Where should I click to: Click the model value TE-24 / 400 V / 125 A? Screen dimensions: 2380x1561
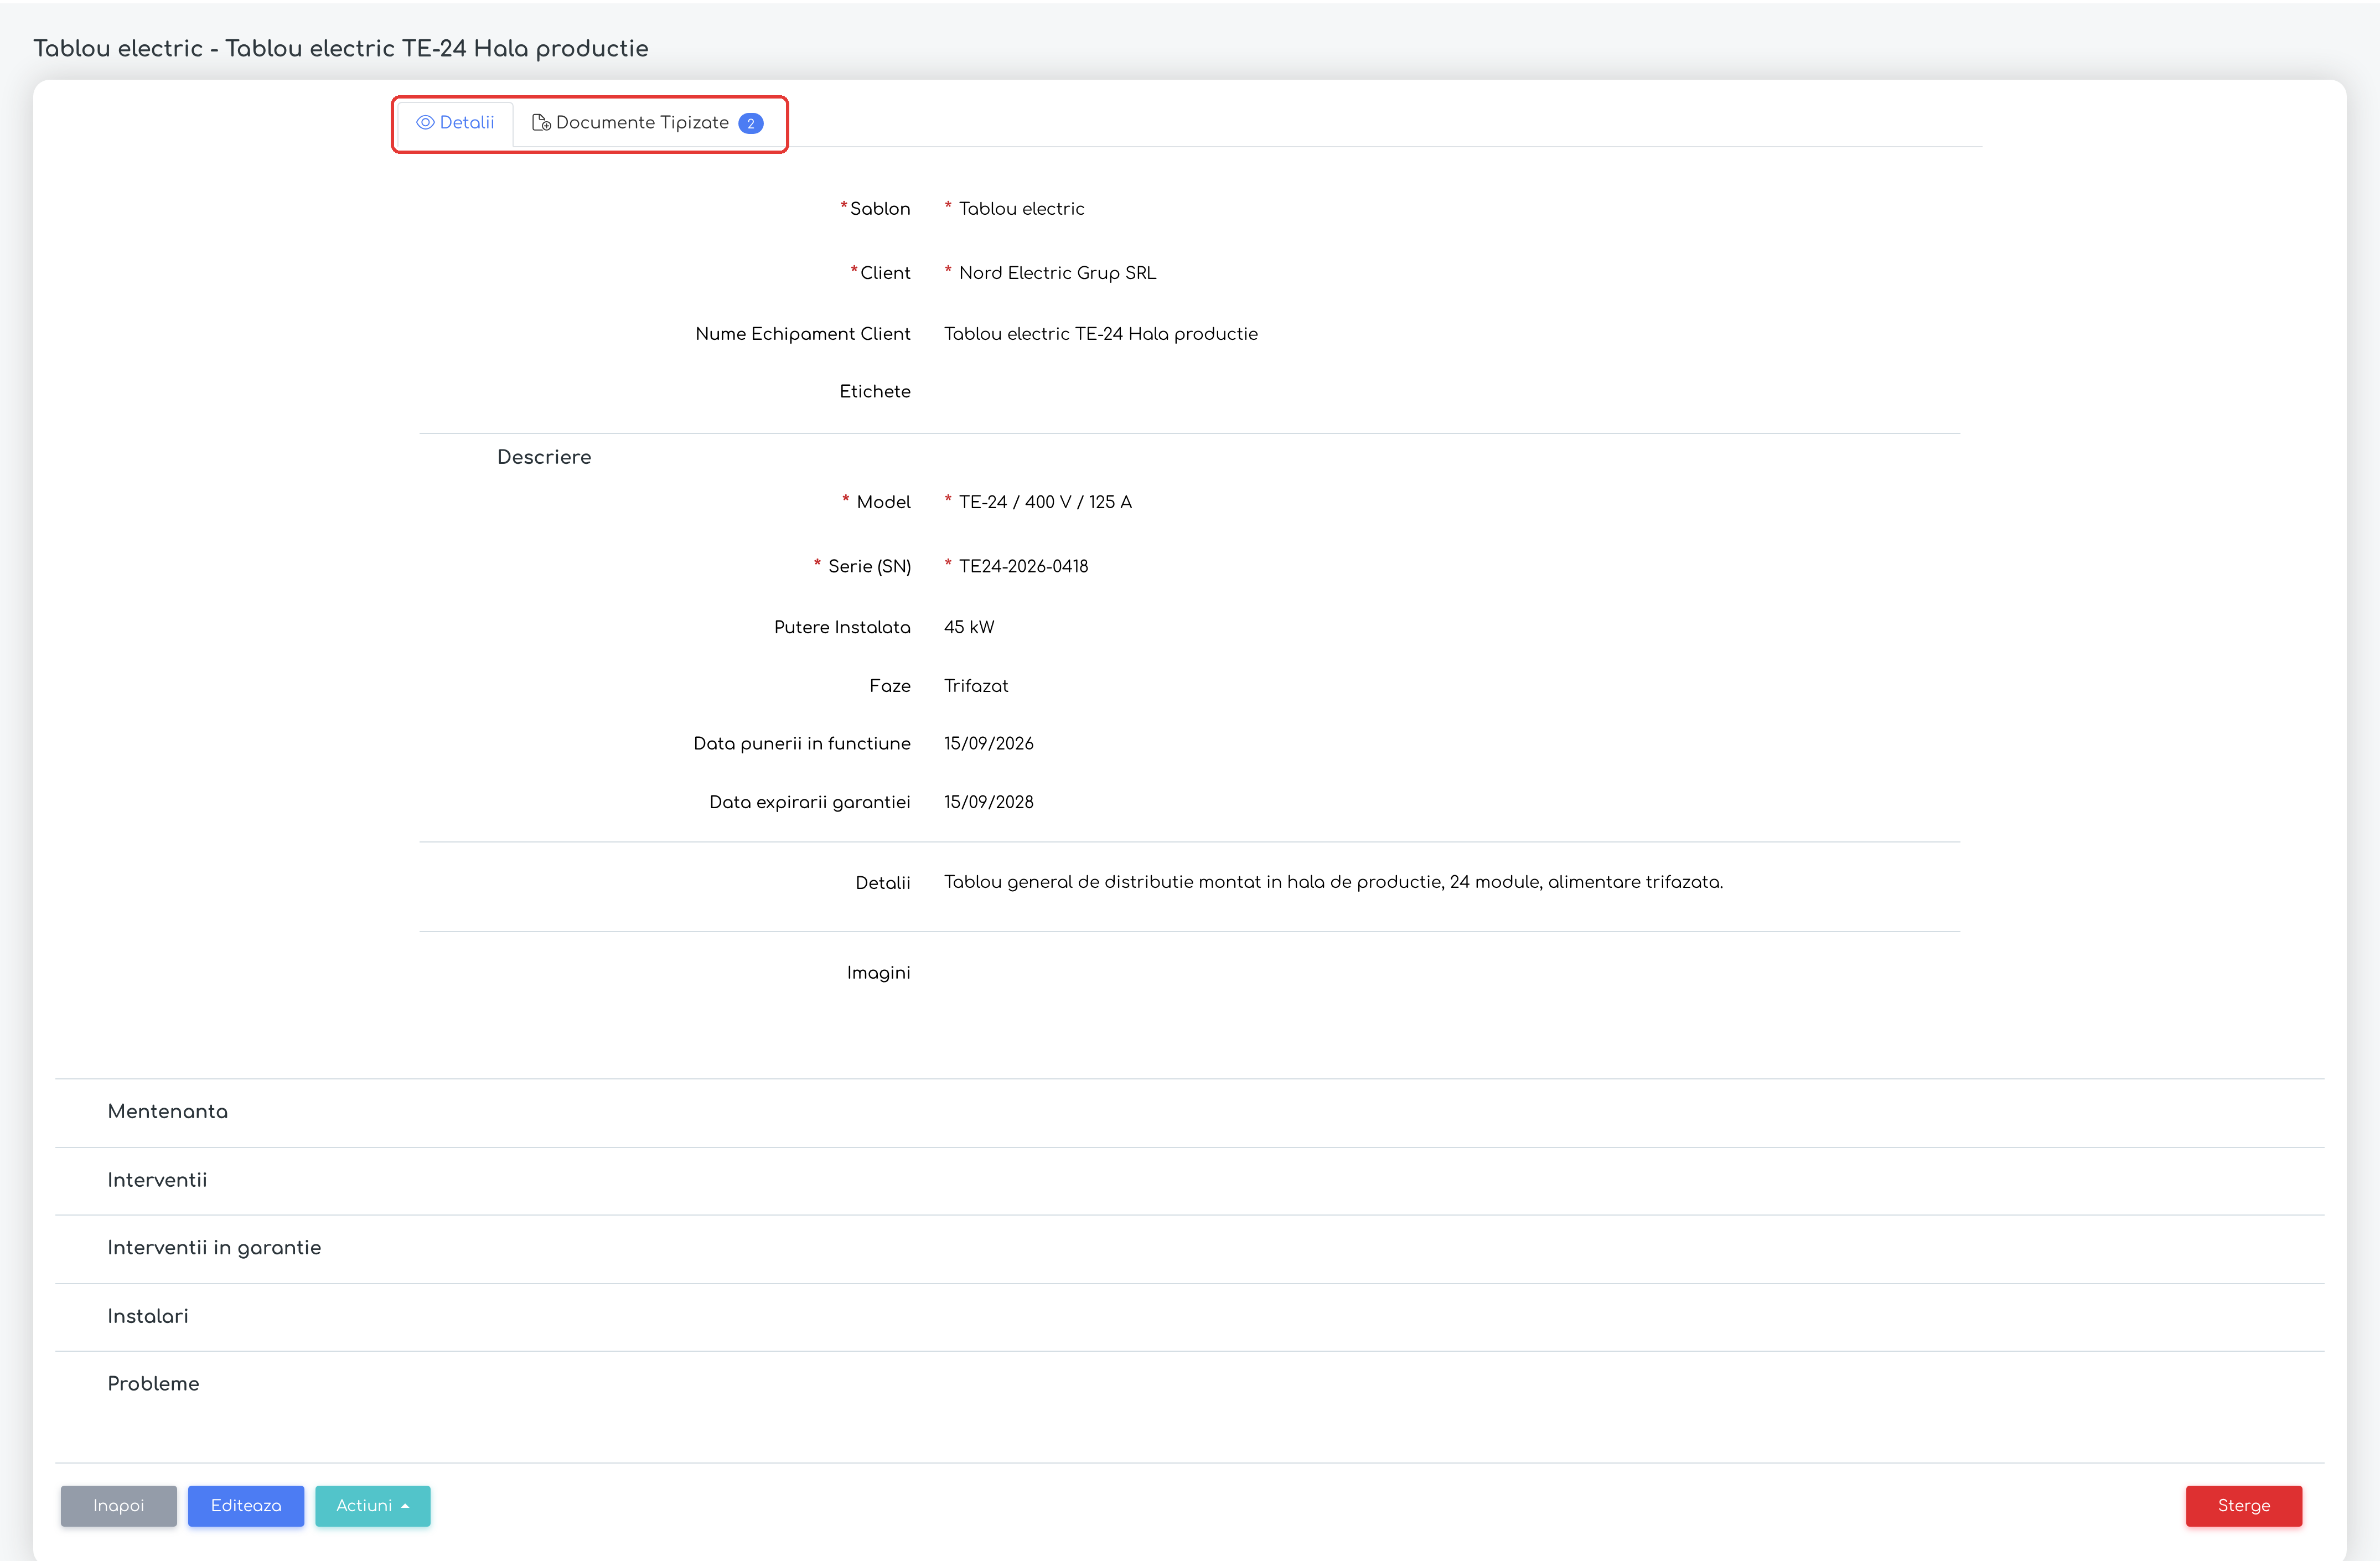point(1045,502)
